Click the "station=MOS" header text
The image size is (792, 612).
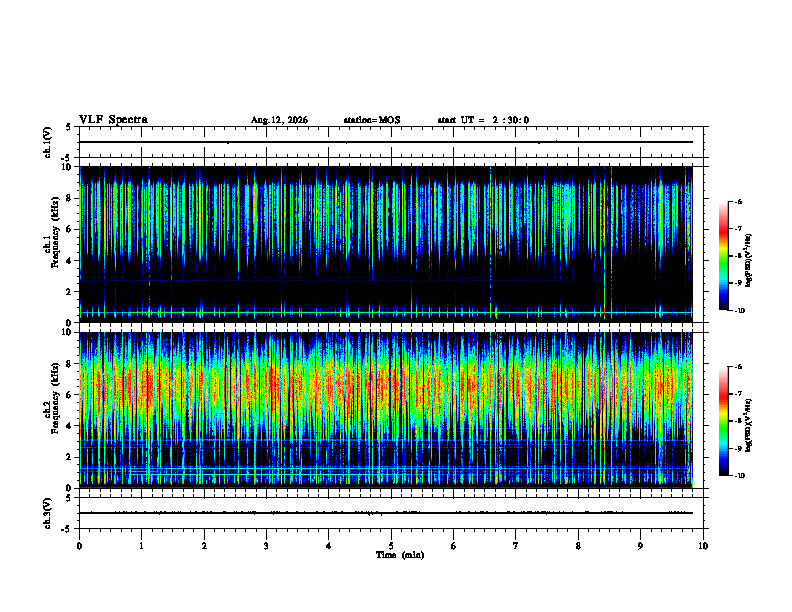point(372,120)
